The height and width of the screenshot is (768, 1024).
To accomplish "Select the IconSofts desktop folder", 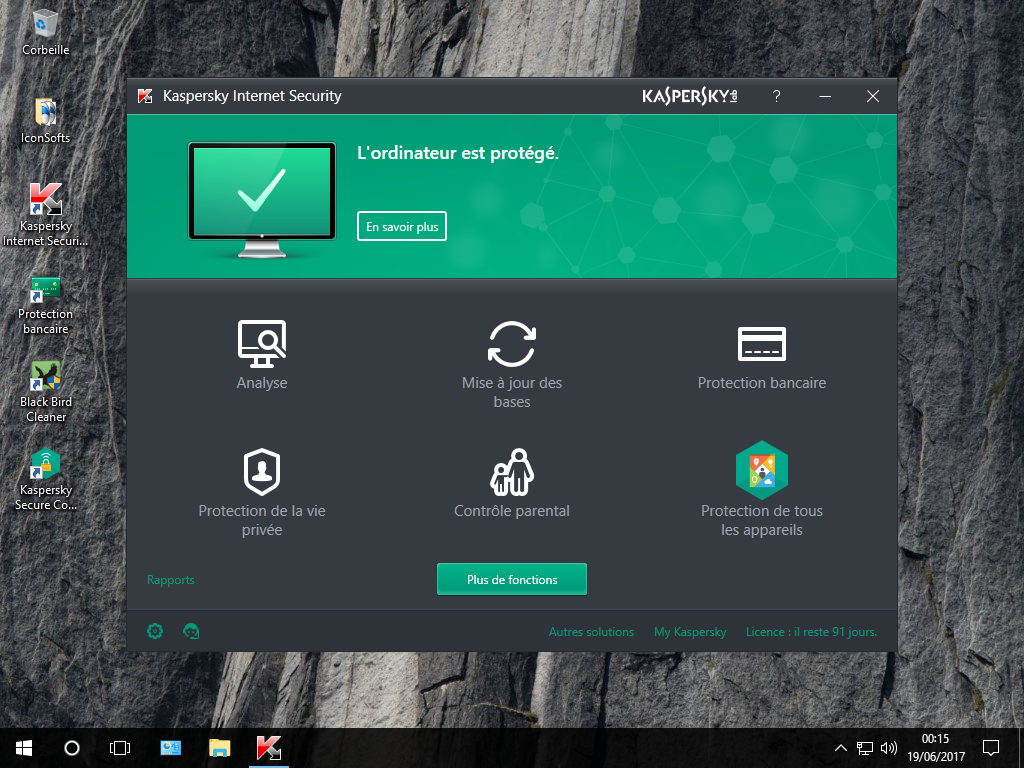I will coord(46,121).
